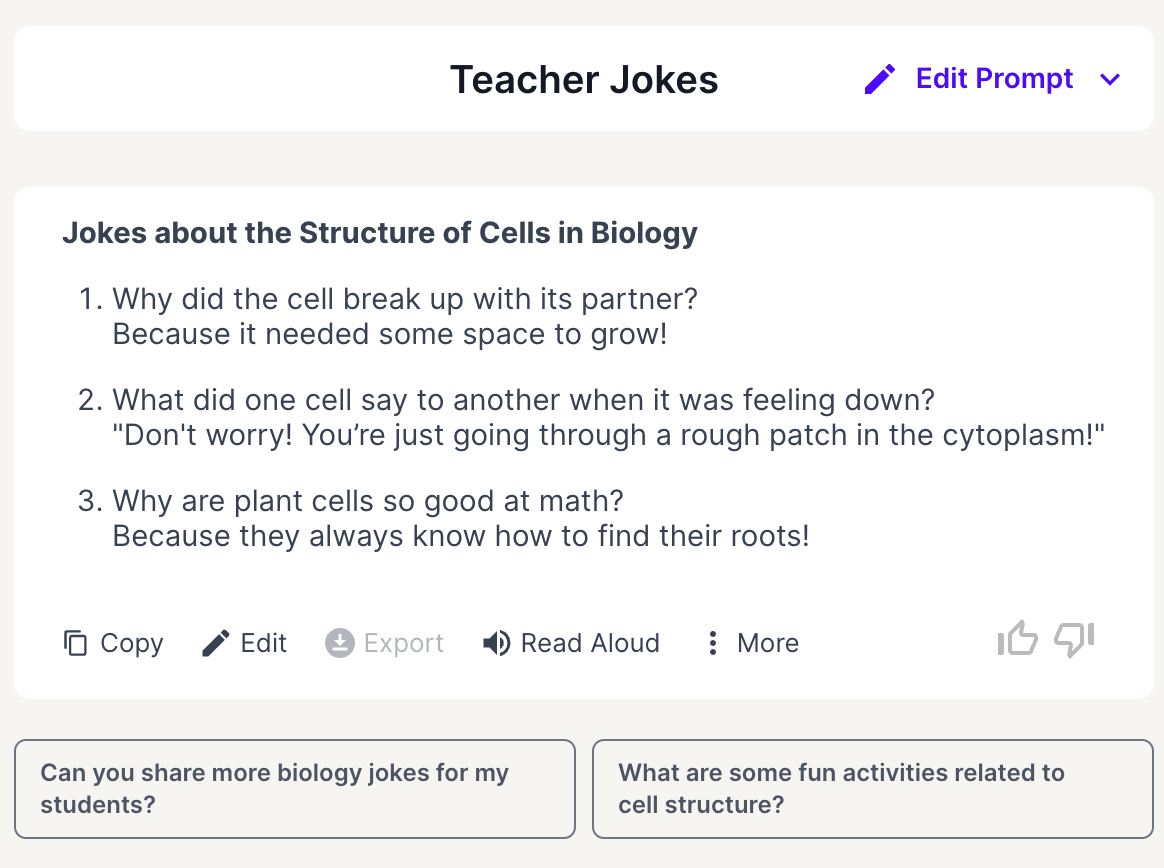The width and height of the screenshot is (1164, 868).
Task: Choose the 'fun activities related to cell structure' suggestion
Action: click(x=872, y=788)
